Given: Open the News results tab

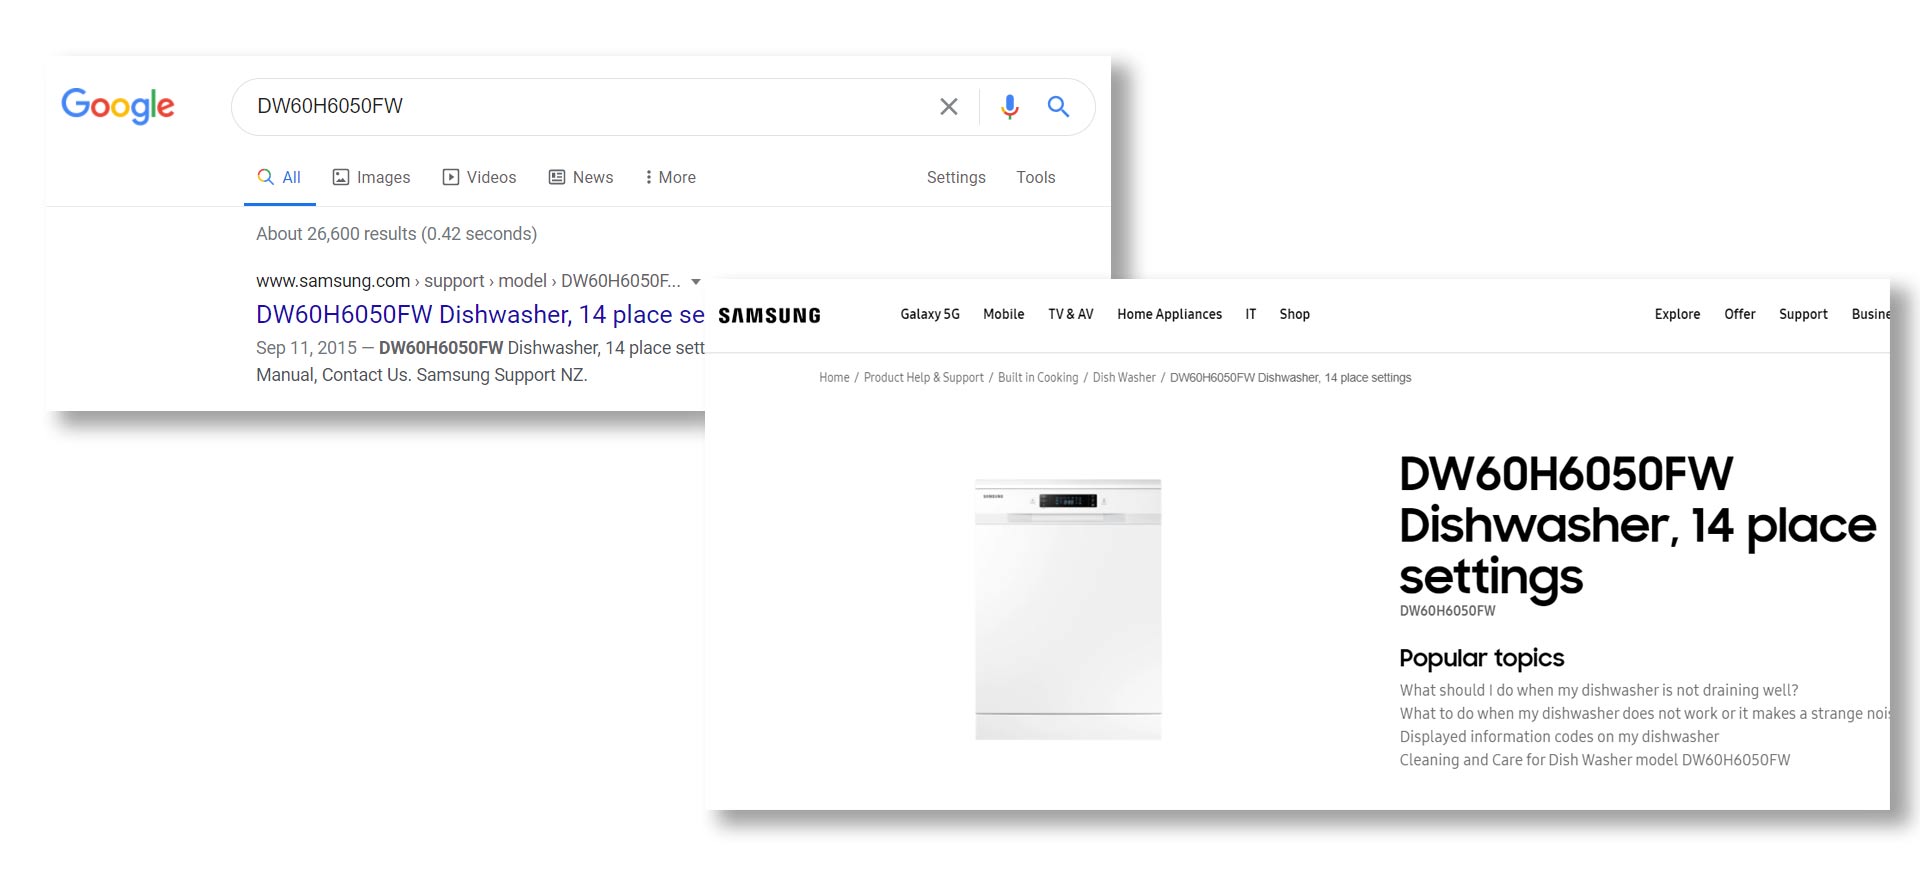Looking at the screenshot, I should pyautogui.click(x=580, y=177).
